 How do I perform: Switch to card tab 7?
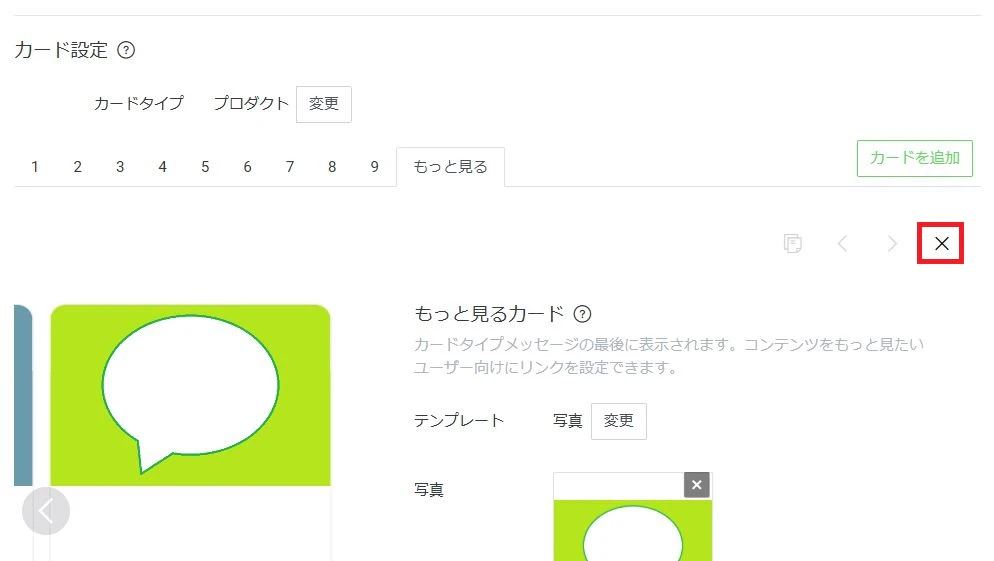(x=290, y=167)
